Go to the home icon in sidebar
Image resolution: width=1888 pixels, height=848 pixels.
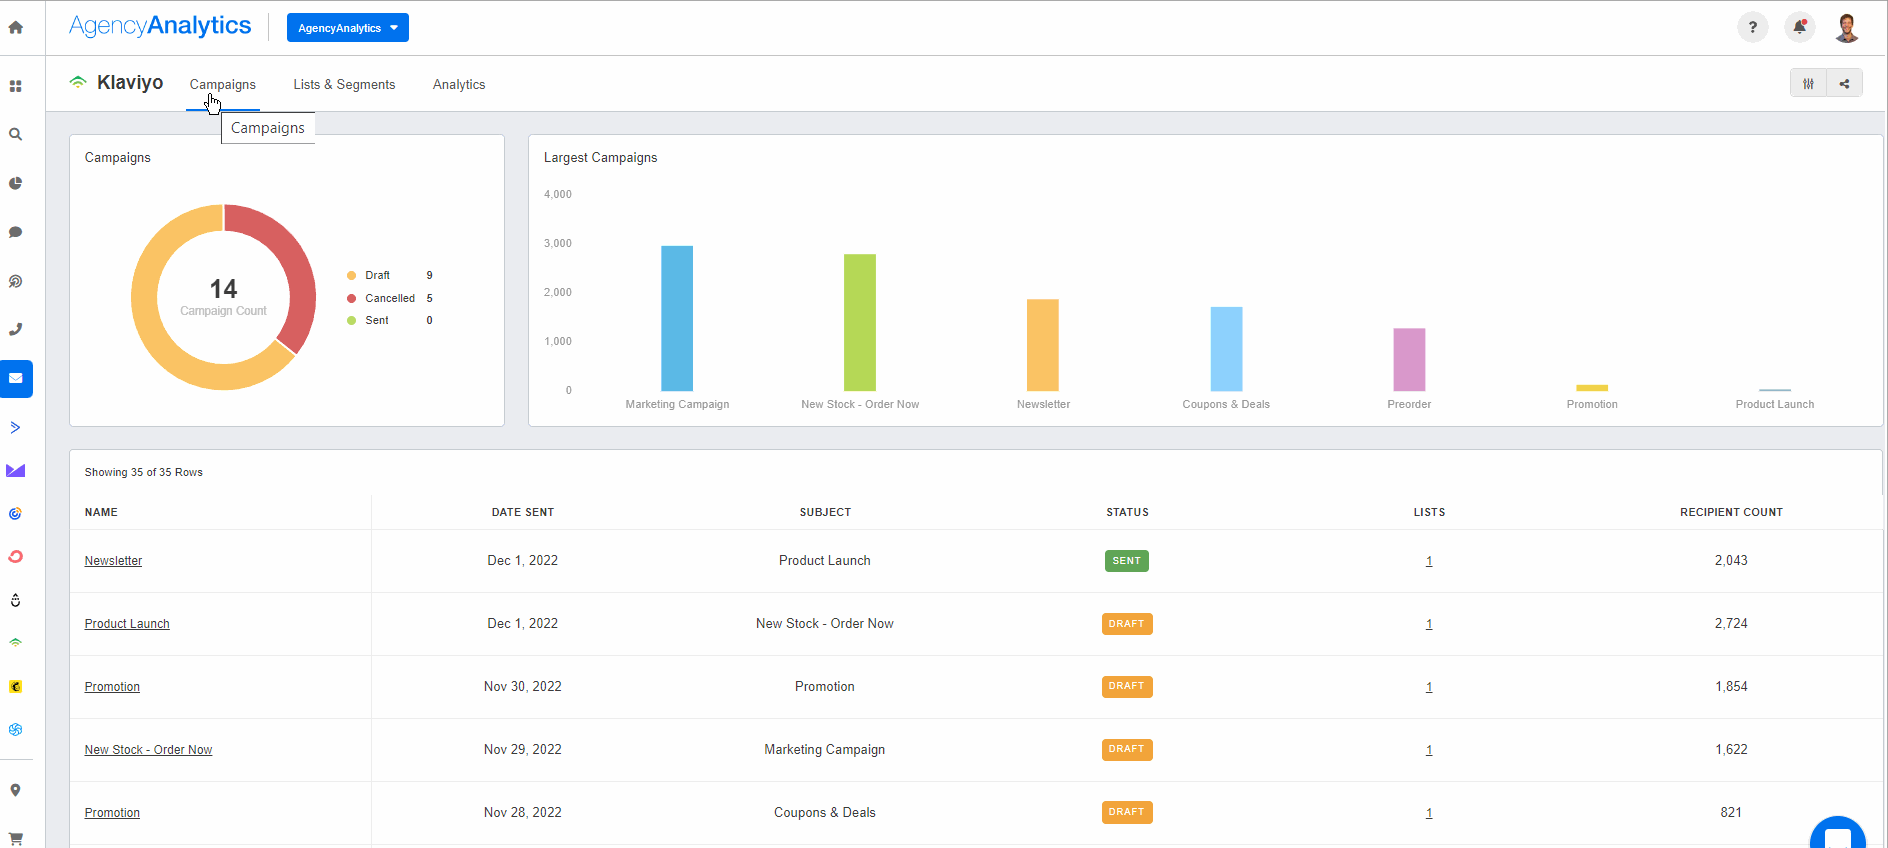tap(16, 28)
